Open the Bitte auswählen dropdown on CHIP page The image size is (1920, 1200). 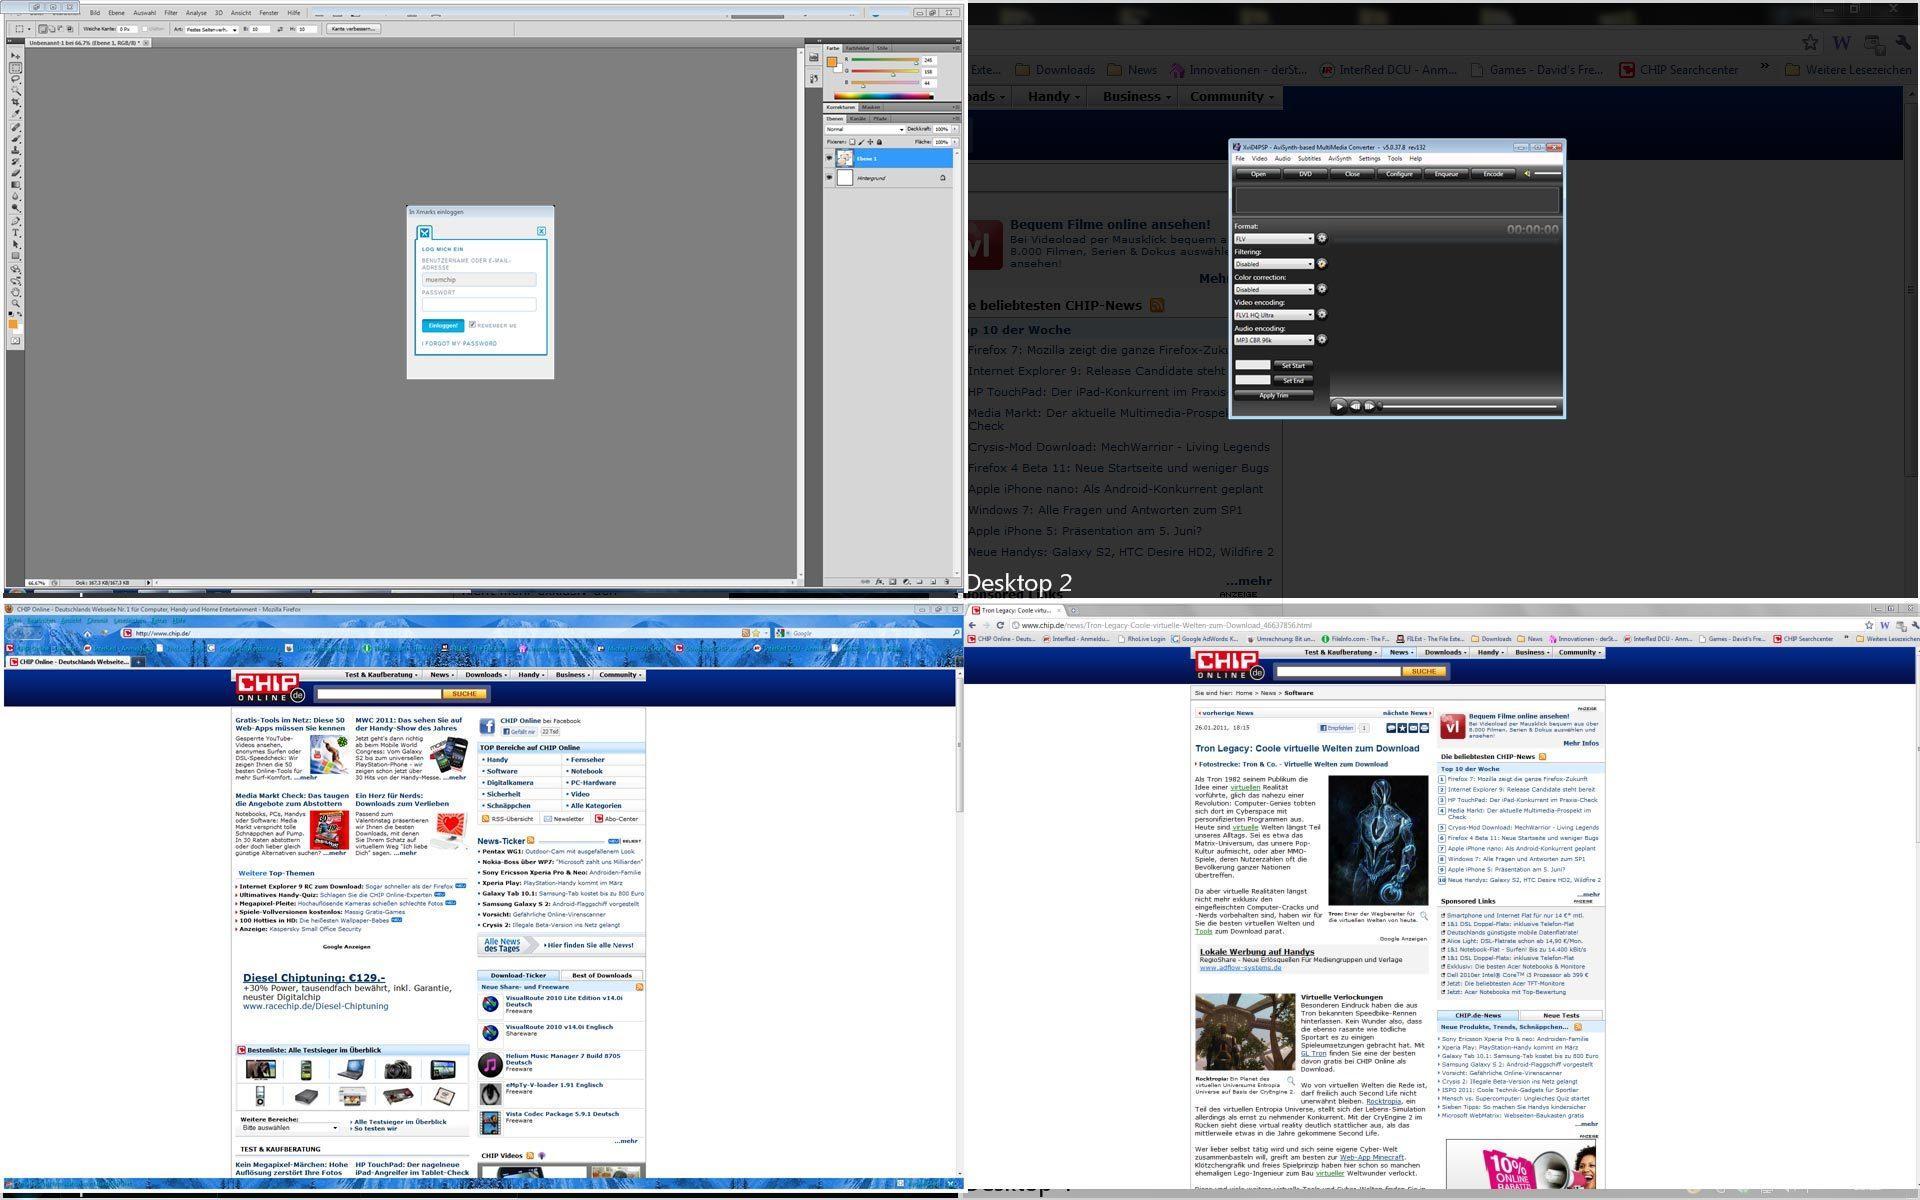click(x=290, y=1127)
